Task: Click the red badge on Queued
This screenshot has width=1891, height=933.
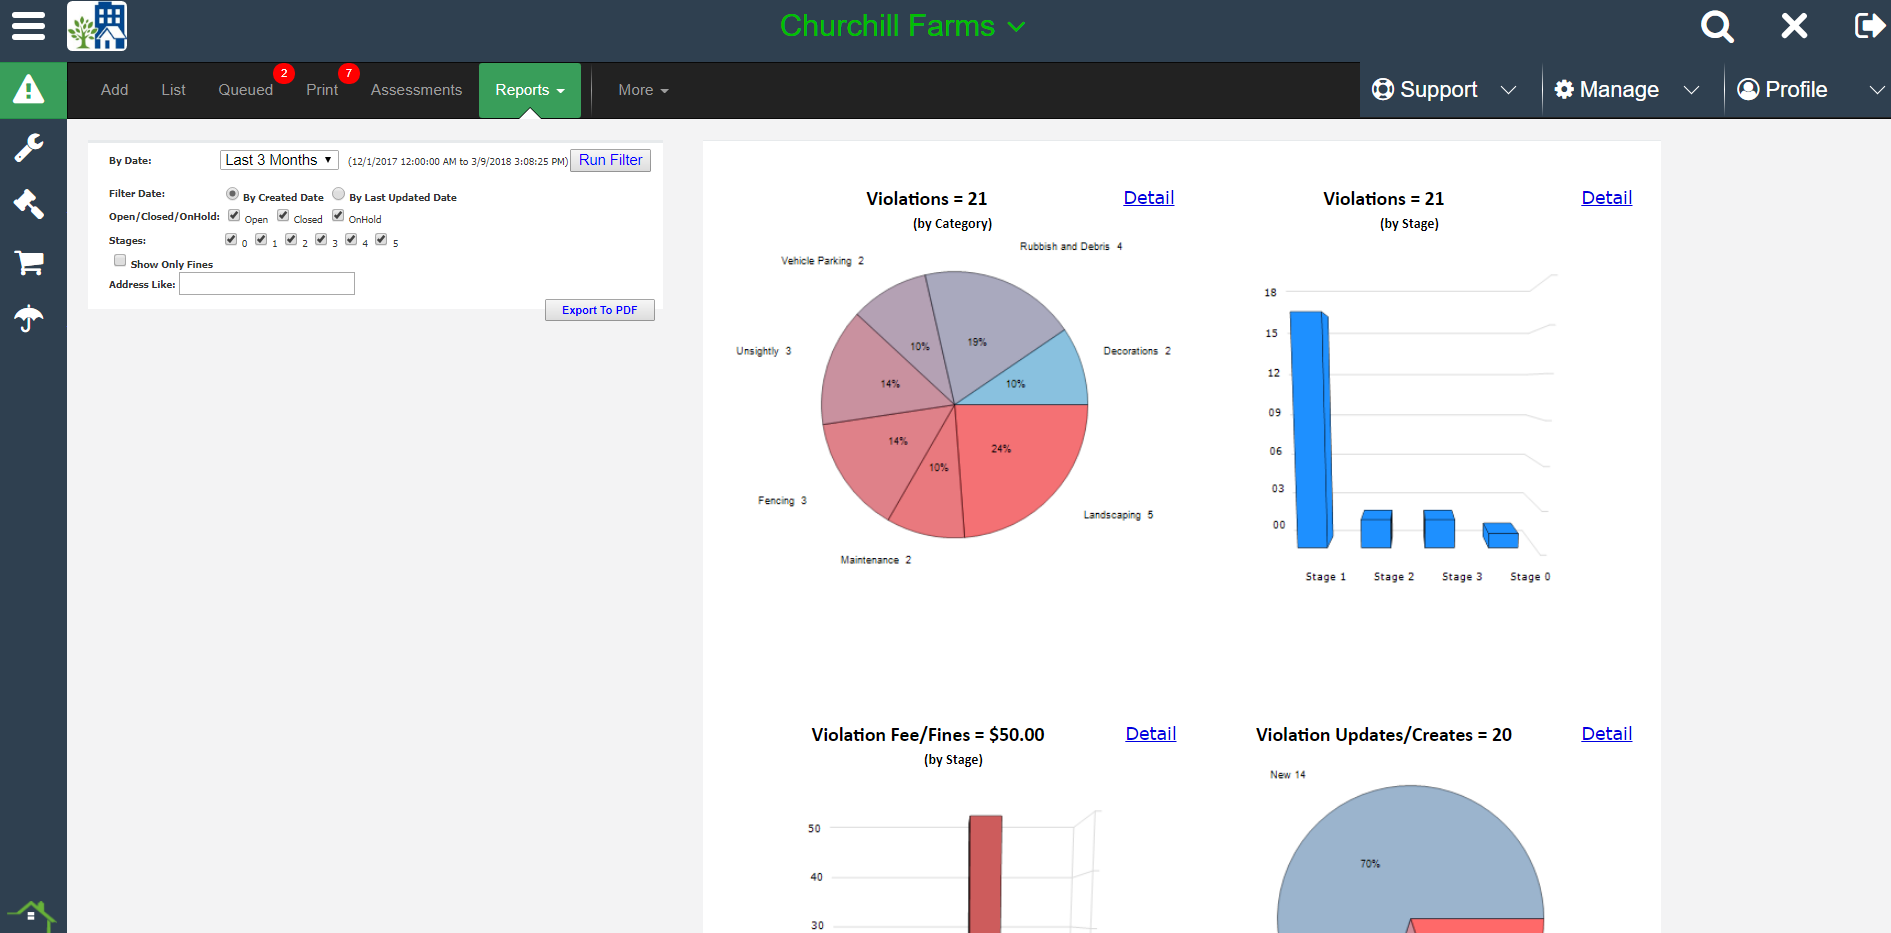Action: pos(284,73)
